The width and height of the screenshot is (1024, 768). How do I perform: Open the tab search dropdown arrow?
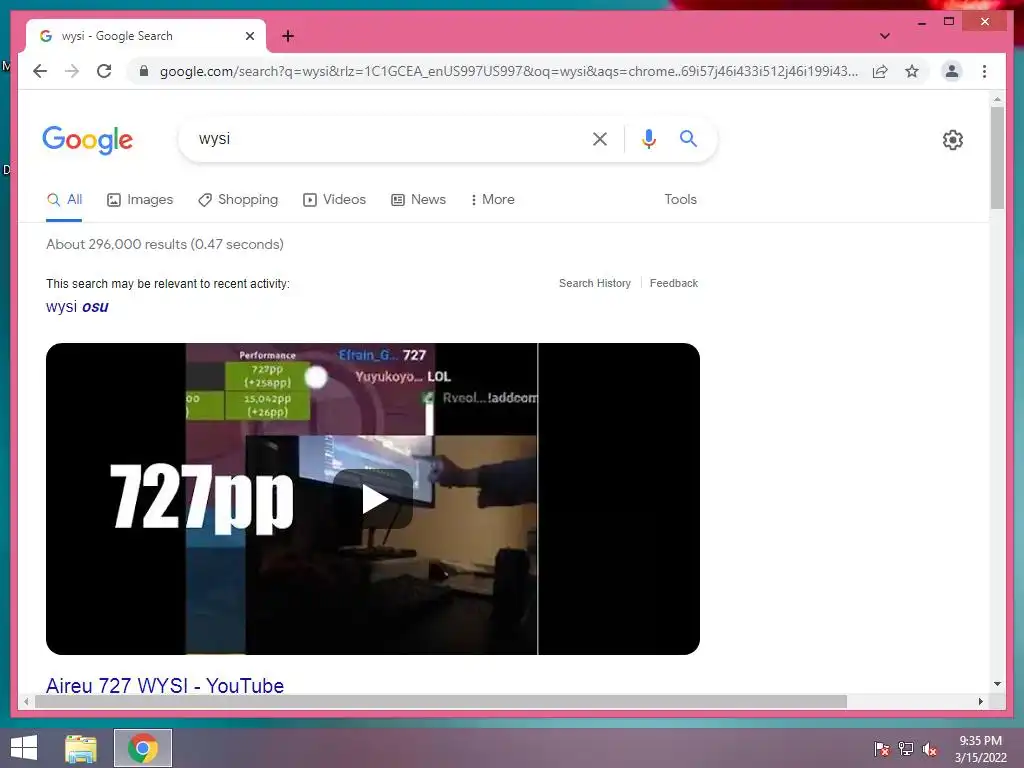click(884, 36)
